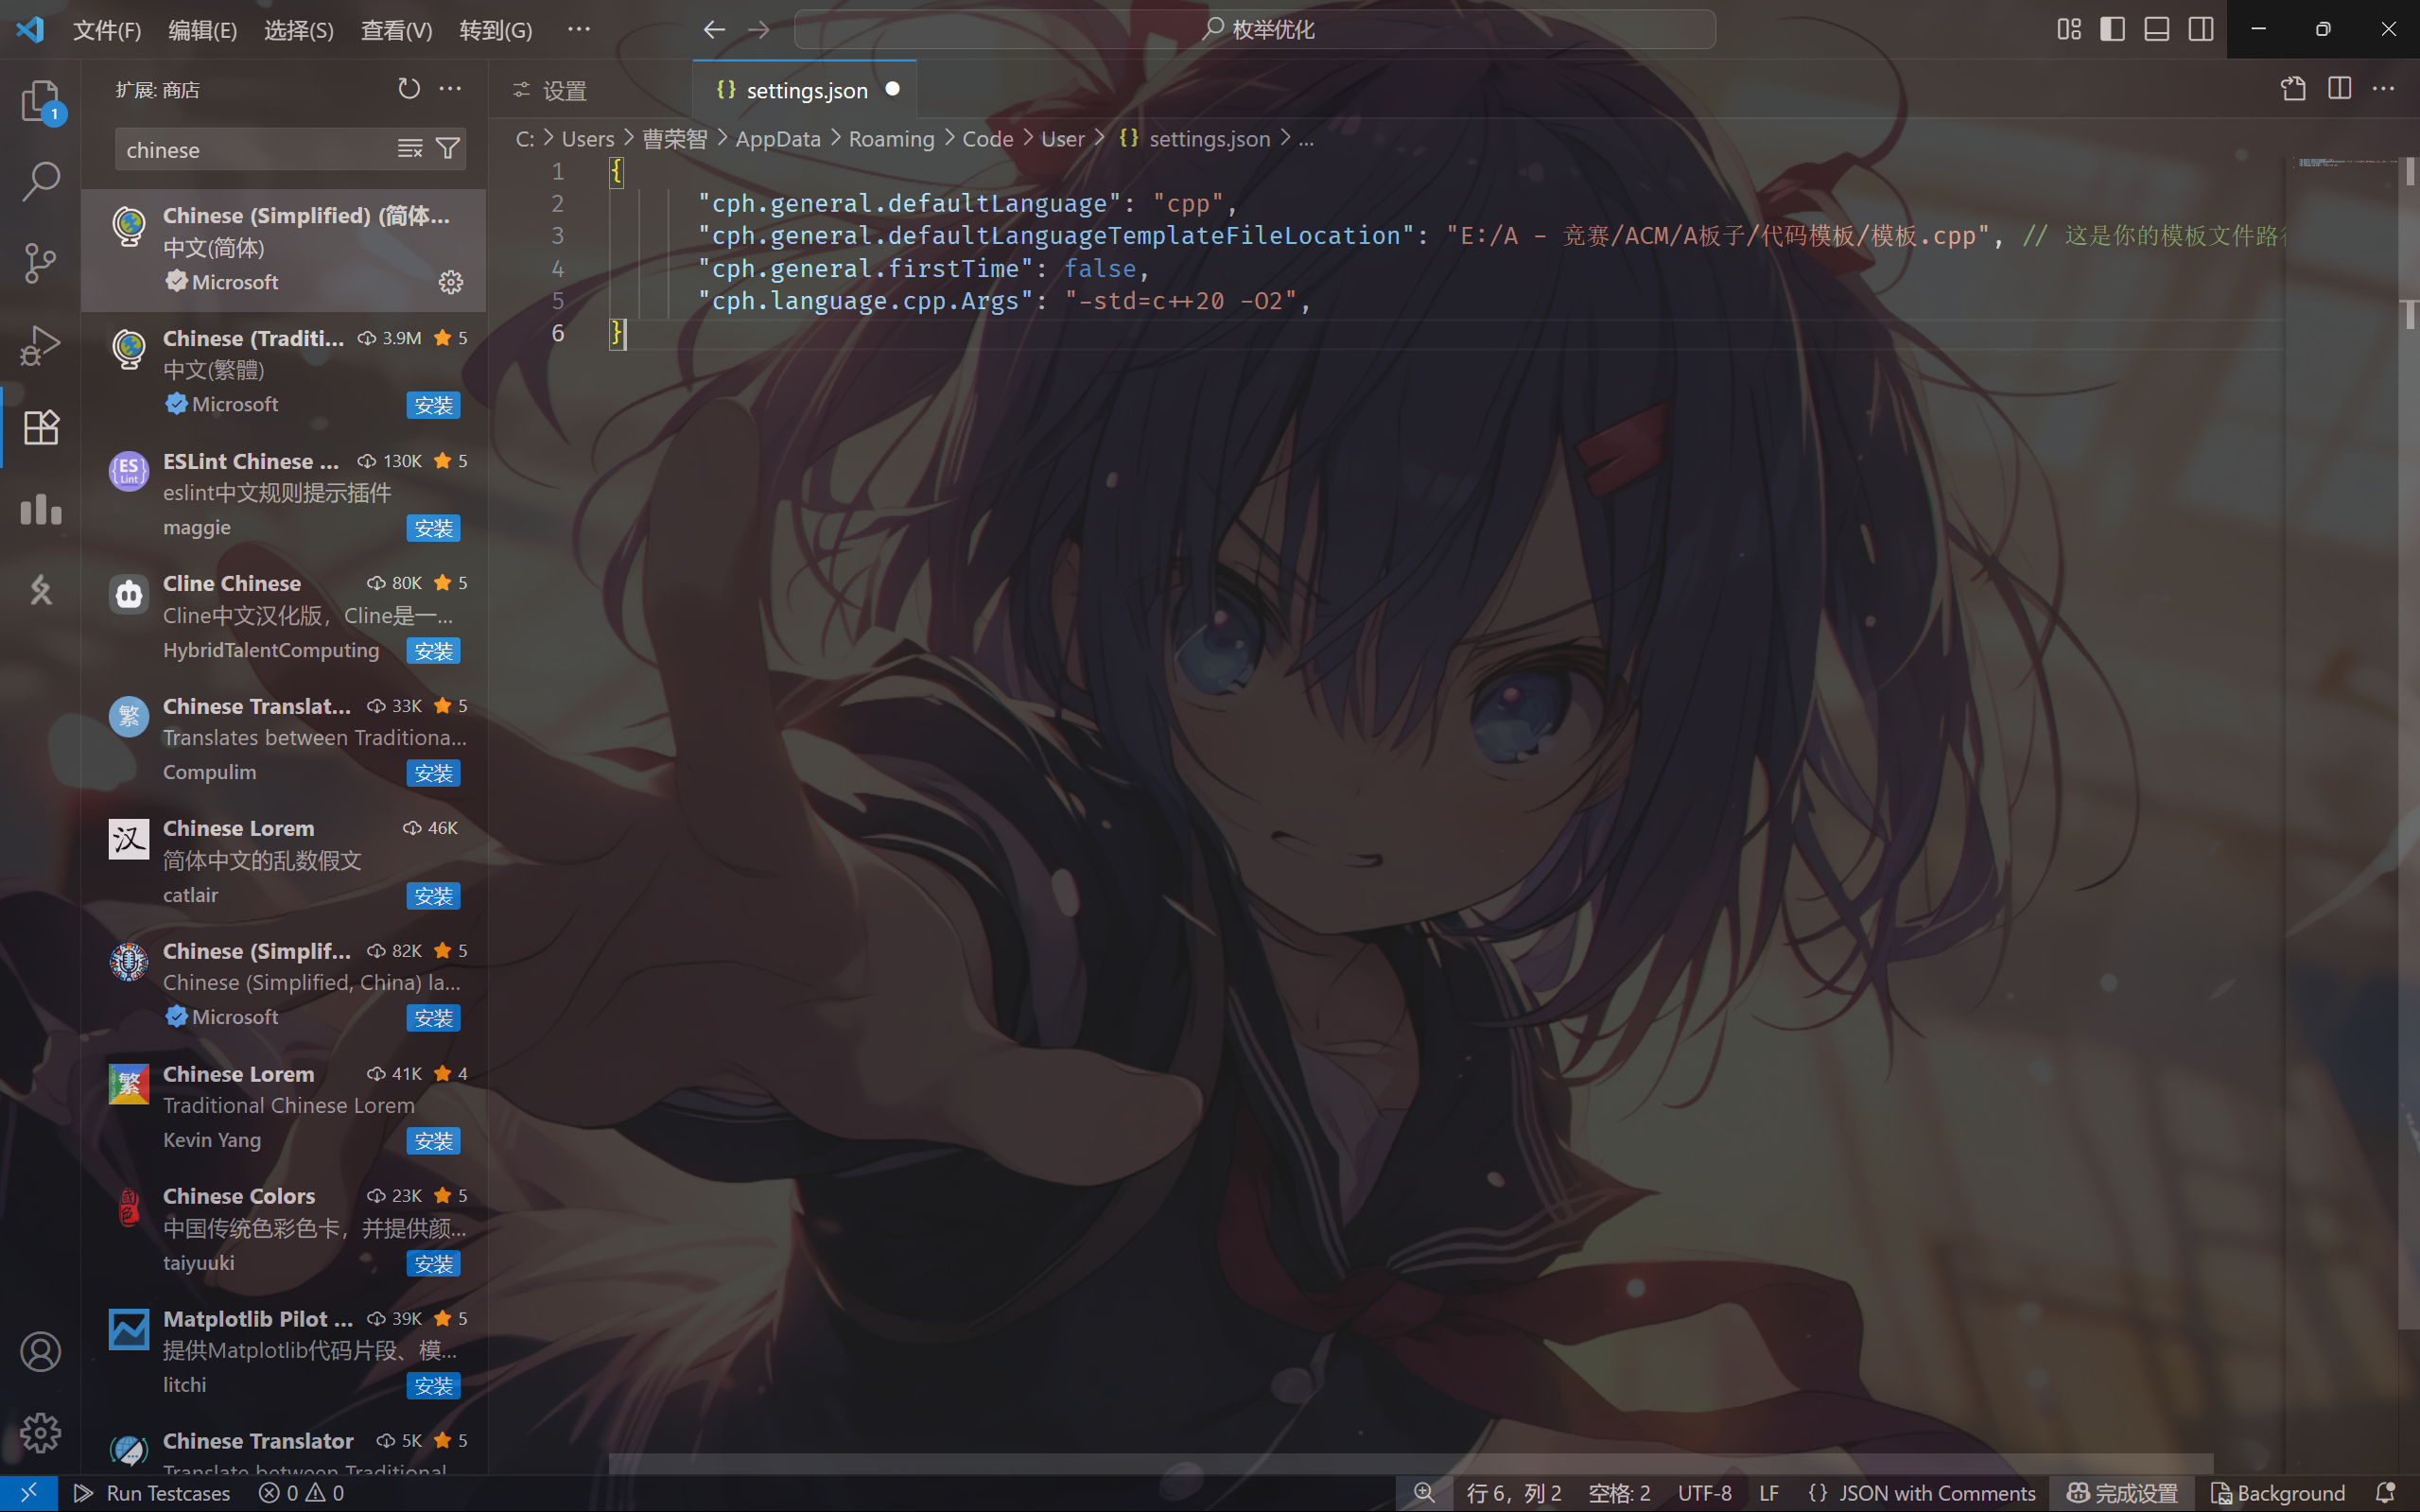
Task: Expand the menu bar overflow ellipsis
Action: tap(578, 29)
